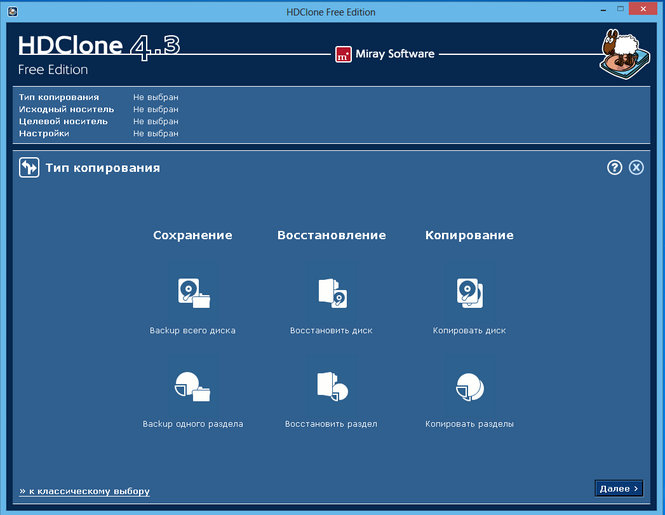Click the Восстановить диск label
Screen dimensions: 665x515
[x=331, y=330]
